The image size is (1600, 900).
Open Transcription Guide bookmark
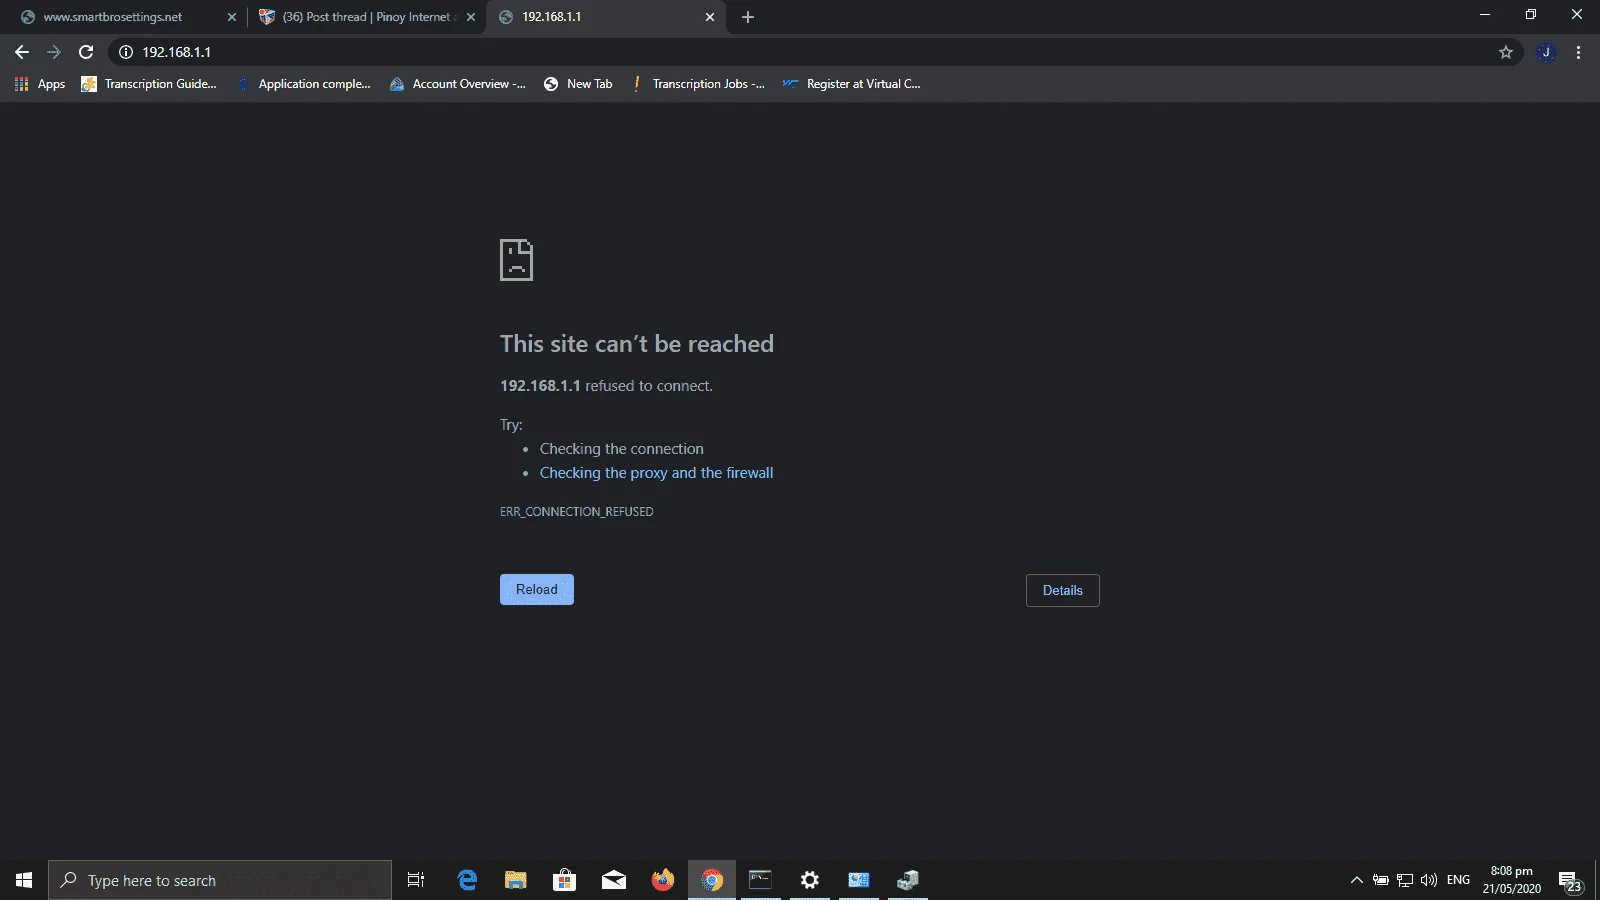coord(149,84)
